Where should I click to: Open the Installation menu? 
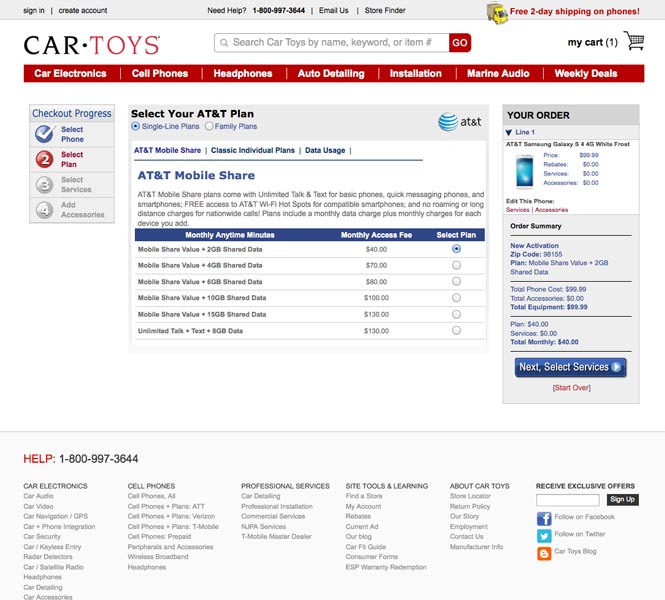pyautogui.click(x=416, y=73)
